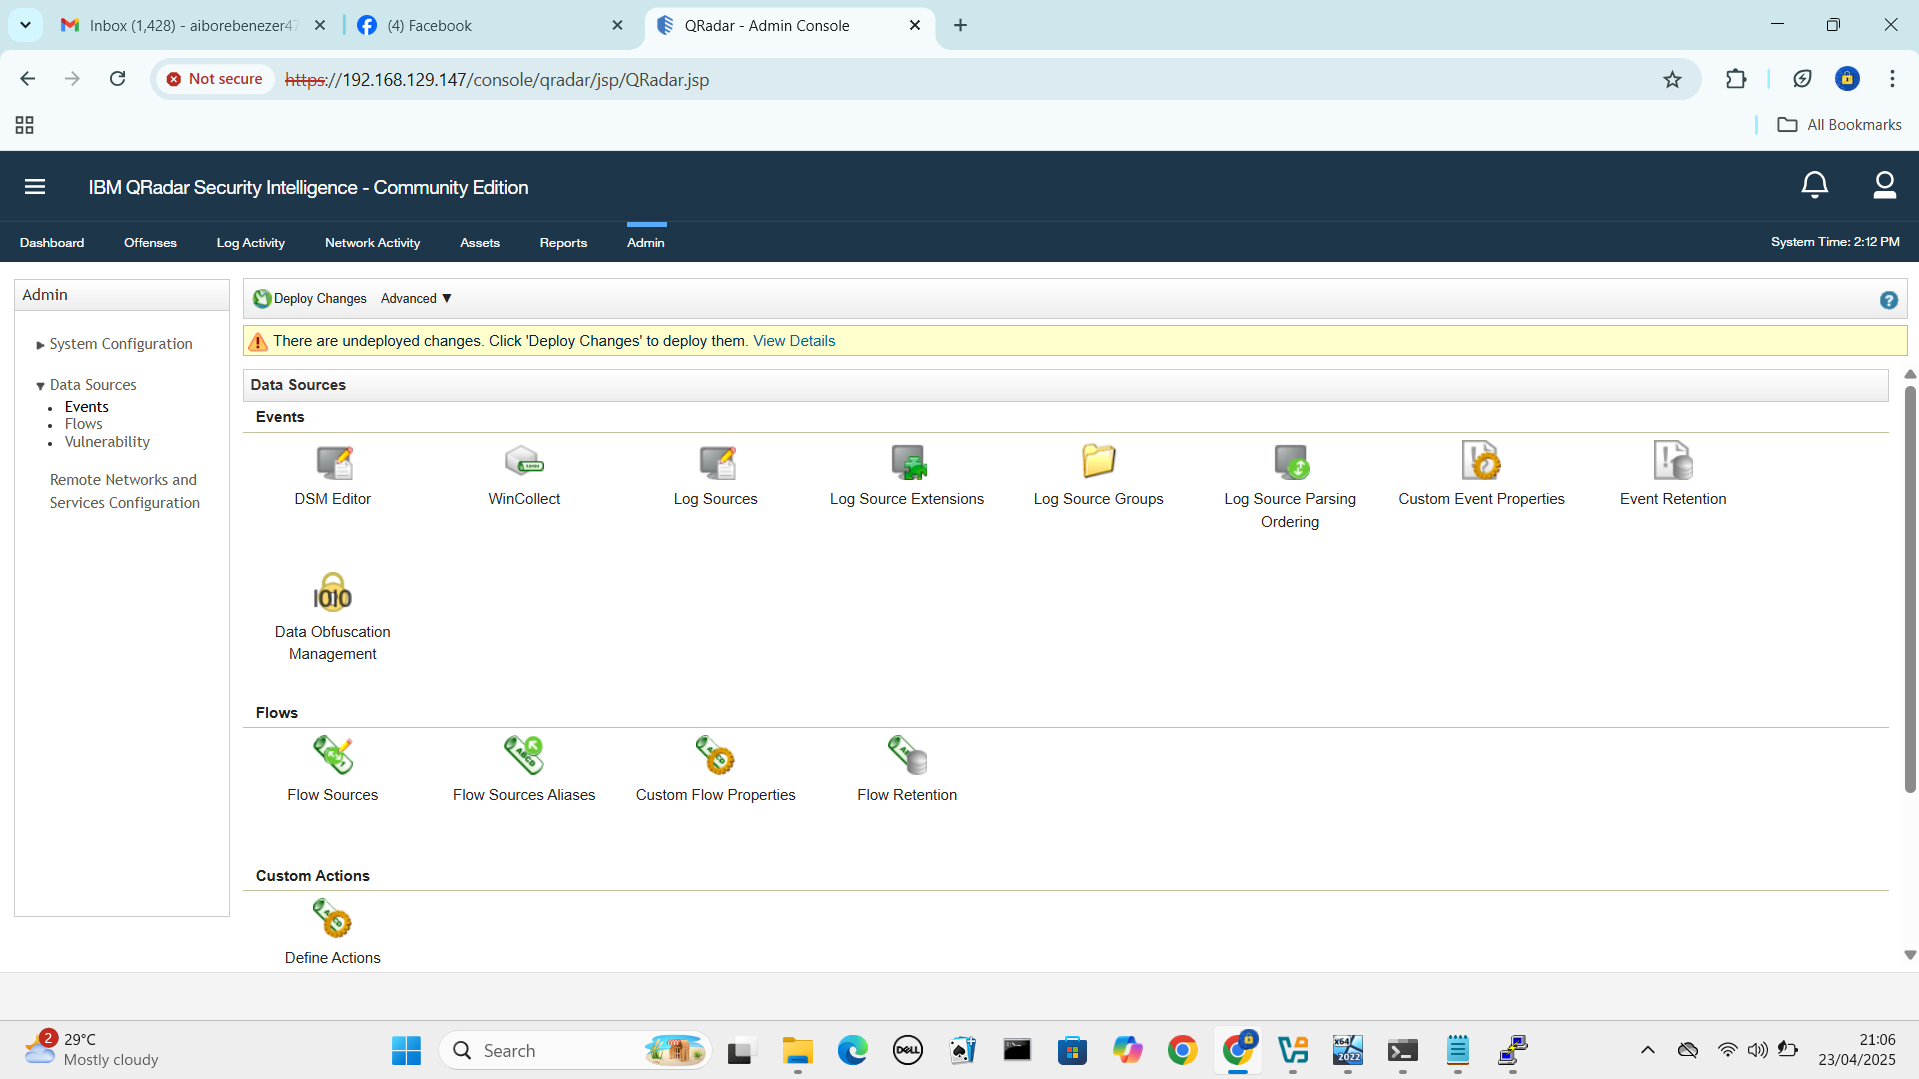Open the Windows Start menu
Image resolution: width=1919 pixels, height=1079 pixels.
406,1051
